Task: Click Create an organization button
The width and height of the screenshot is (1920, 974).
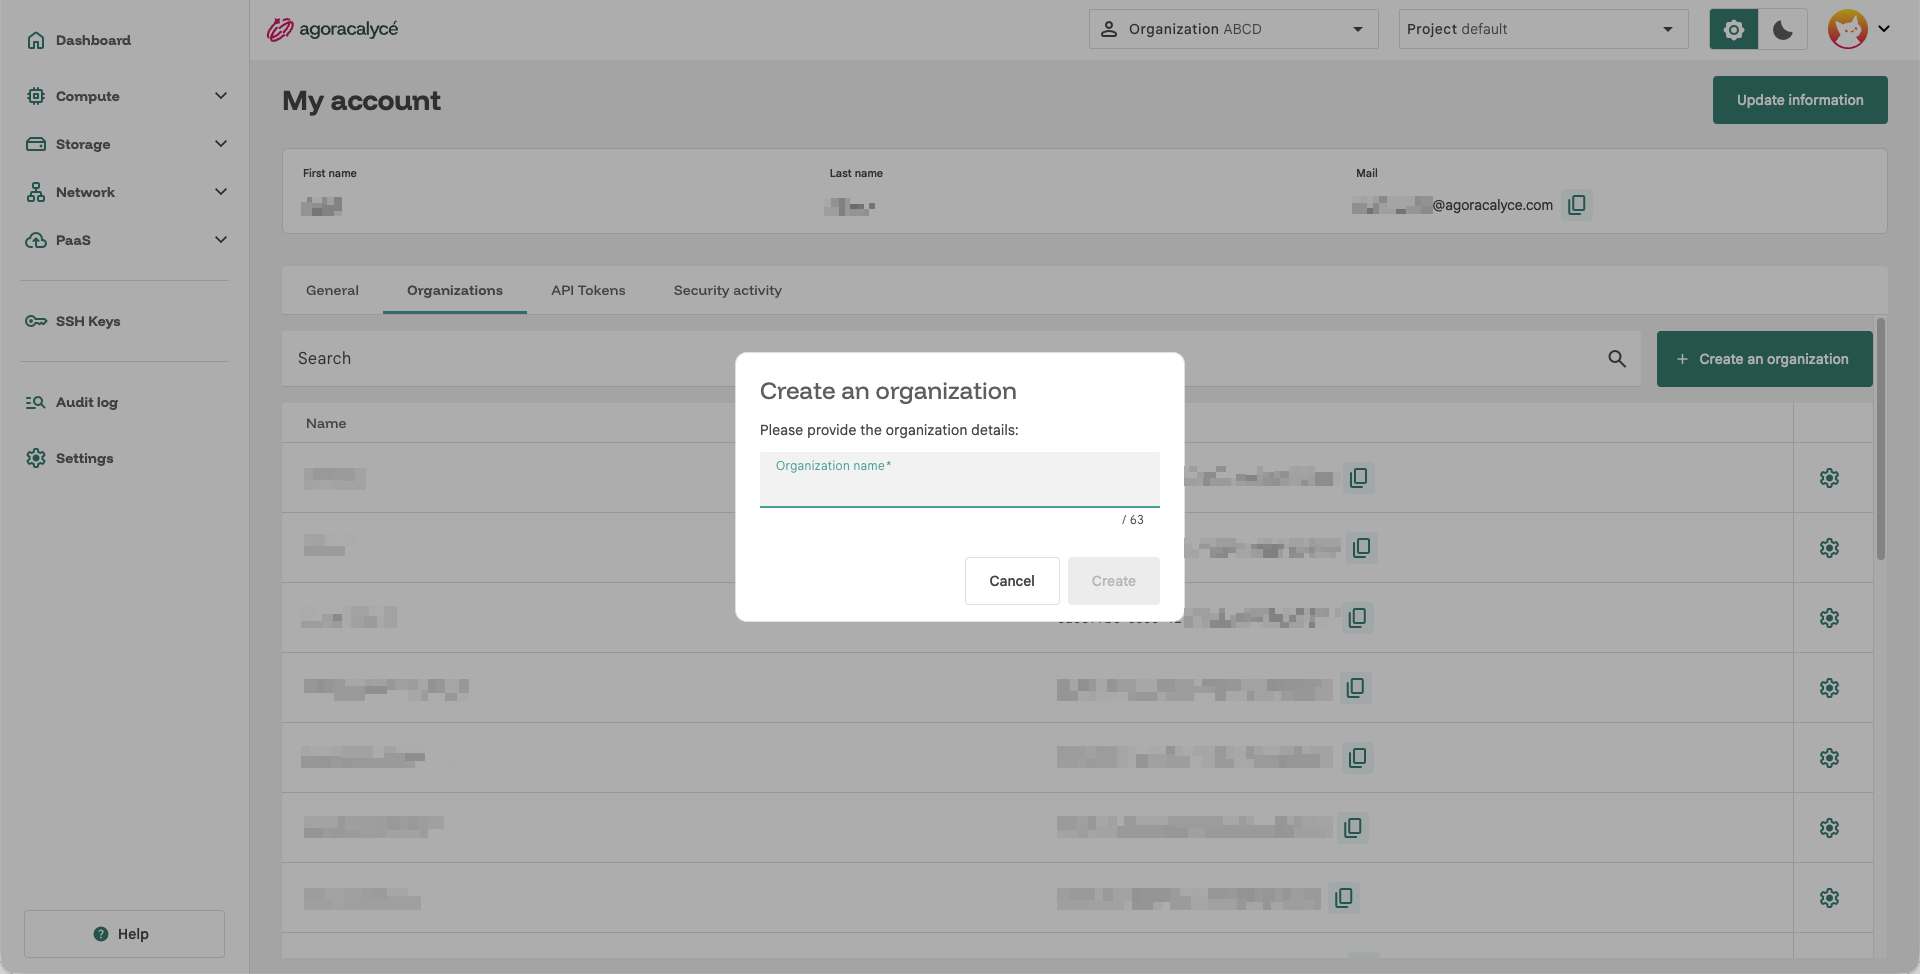Action: tap(1765, 359)
